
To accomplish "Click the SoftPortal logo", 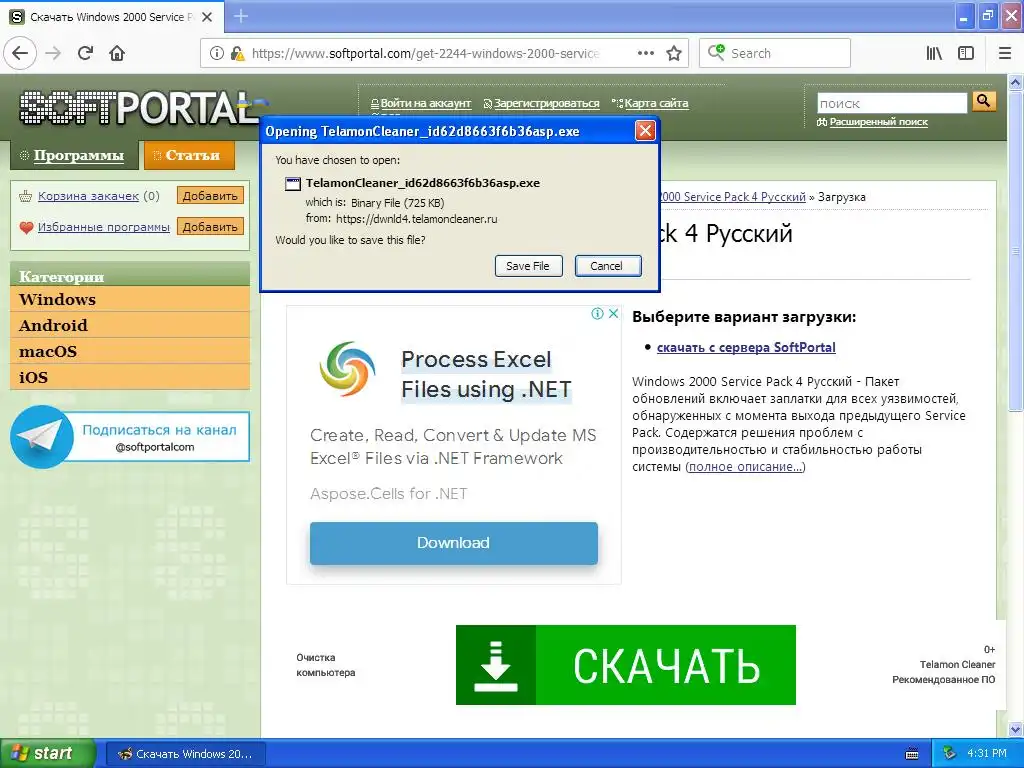I will [138, 108].
